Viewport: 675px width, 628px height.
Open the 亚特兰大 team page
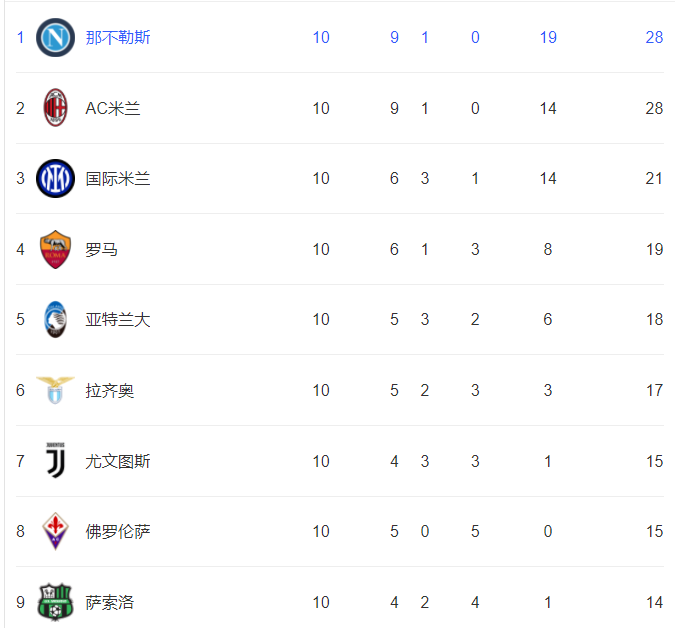(x=118, y=319)
